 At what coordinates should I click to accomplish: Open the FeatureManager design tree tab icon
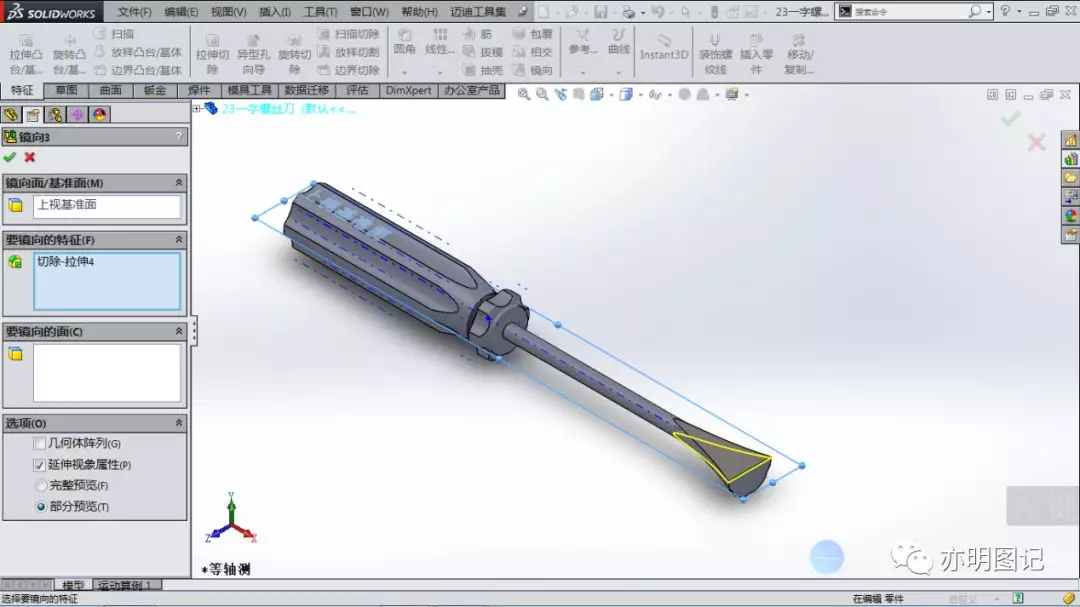click(x=11, y=114)
